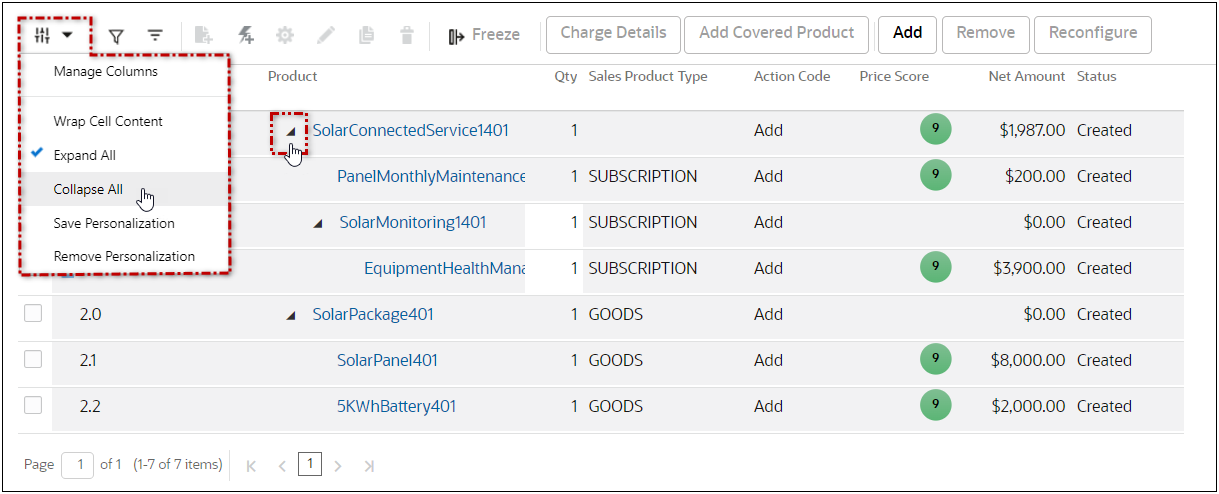This screenshot has height=494, width=1219.
Task: Open SolarPackage401 product link
Action: point(373,314)
